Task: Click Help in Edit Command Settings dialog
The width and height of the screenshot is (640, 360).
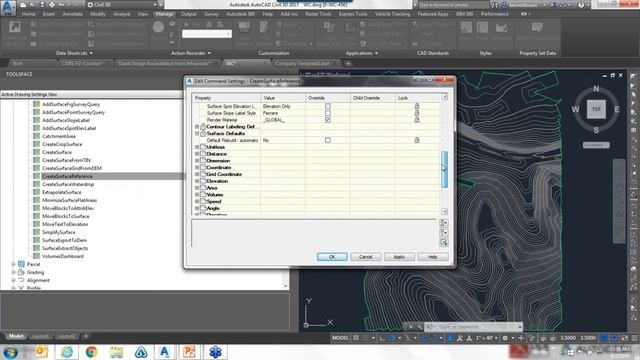Action: coord(433,257)
